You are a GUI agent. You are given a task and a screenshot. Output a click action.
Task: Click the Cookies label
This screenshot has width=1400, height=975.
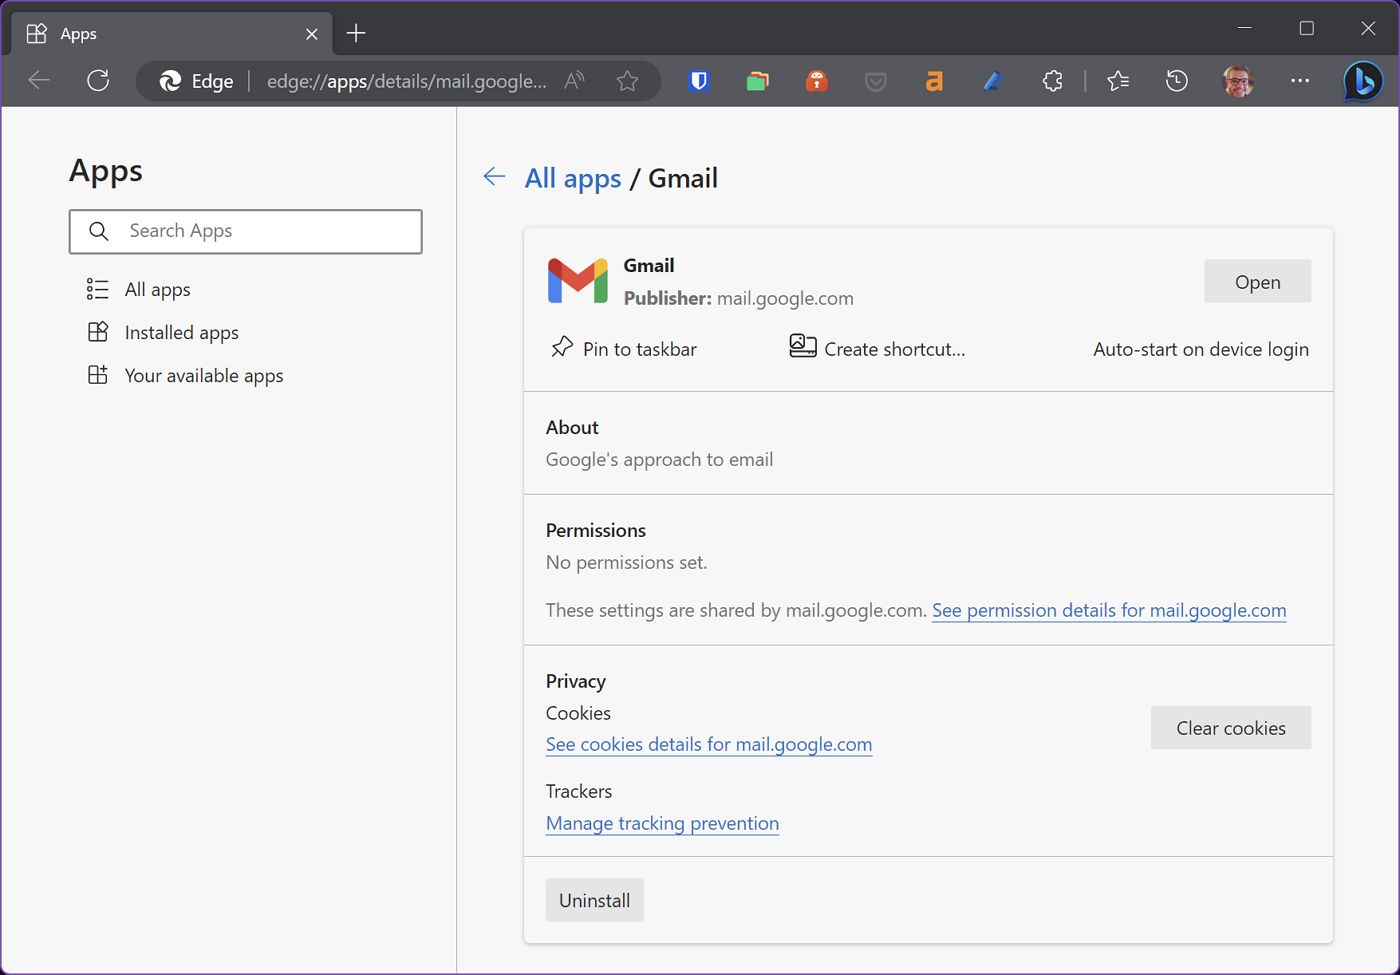point(578,713)
